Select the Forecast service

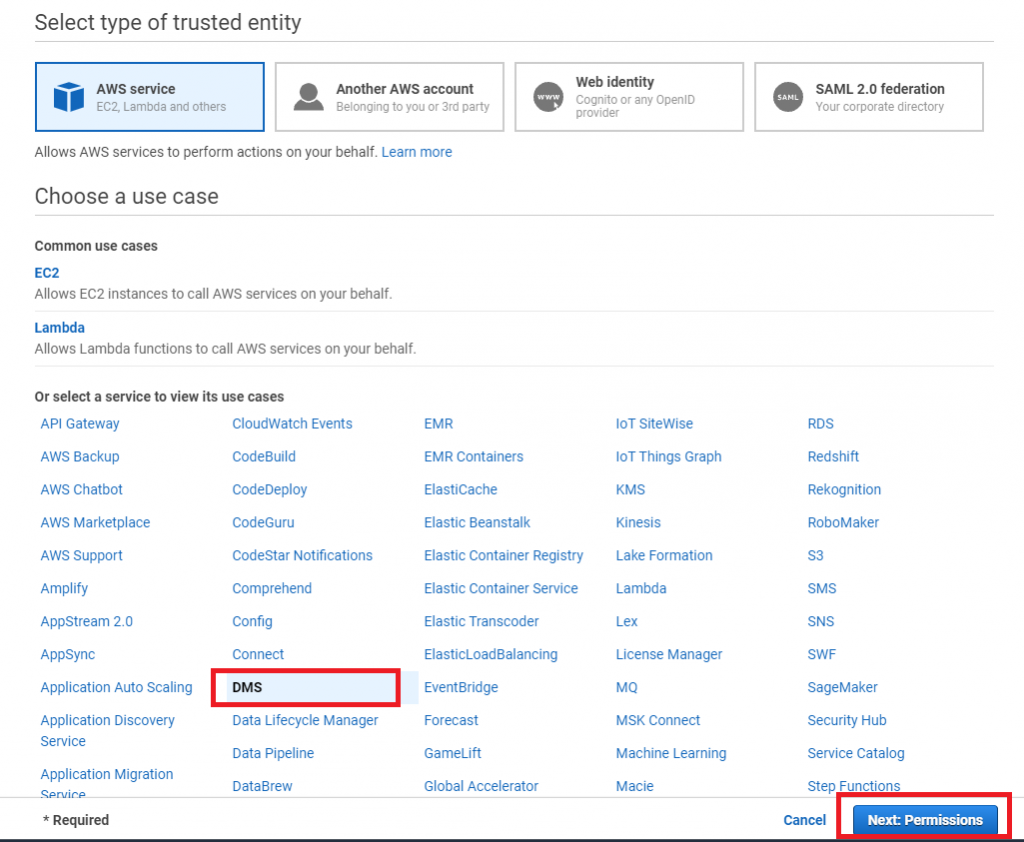point(451,720)
